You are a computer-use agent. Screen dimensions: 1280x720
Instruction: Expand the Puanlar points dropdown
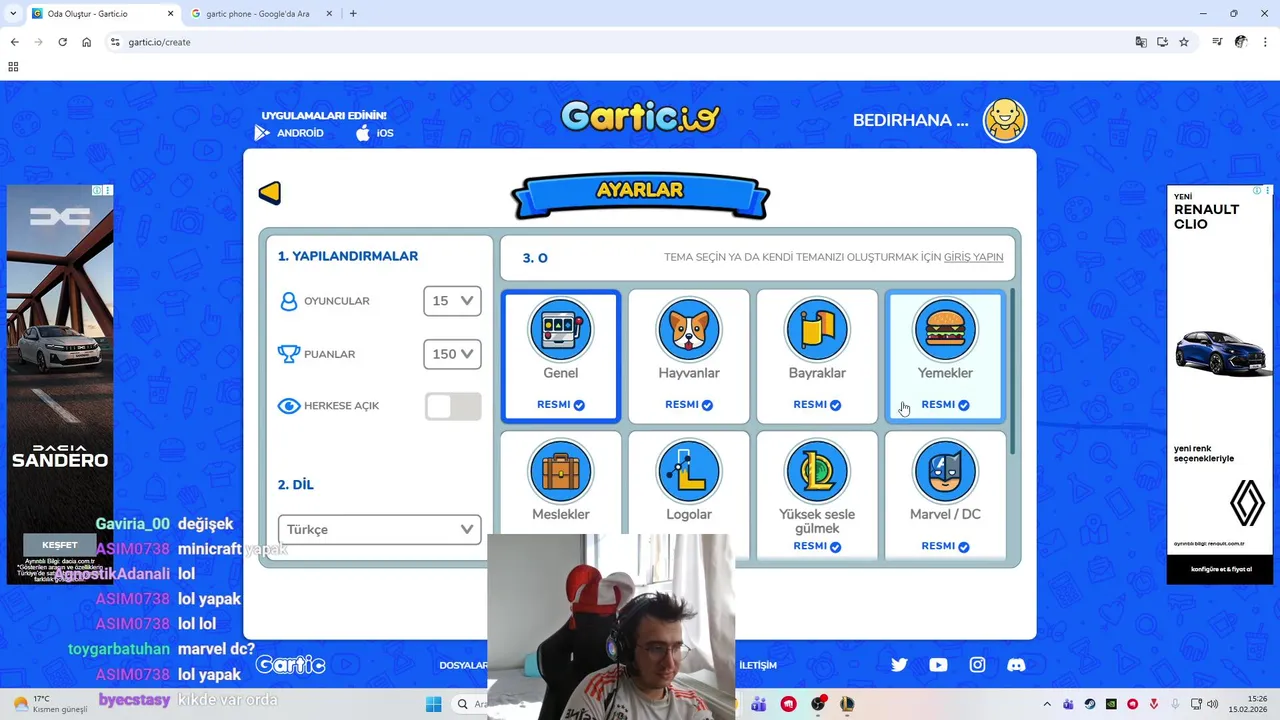pos(452,354)
